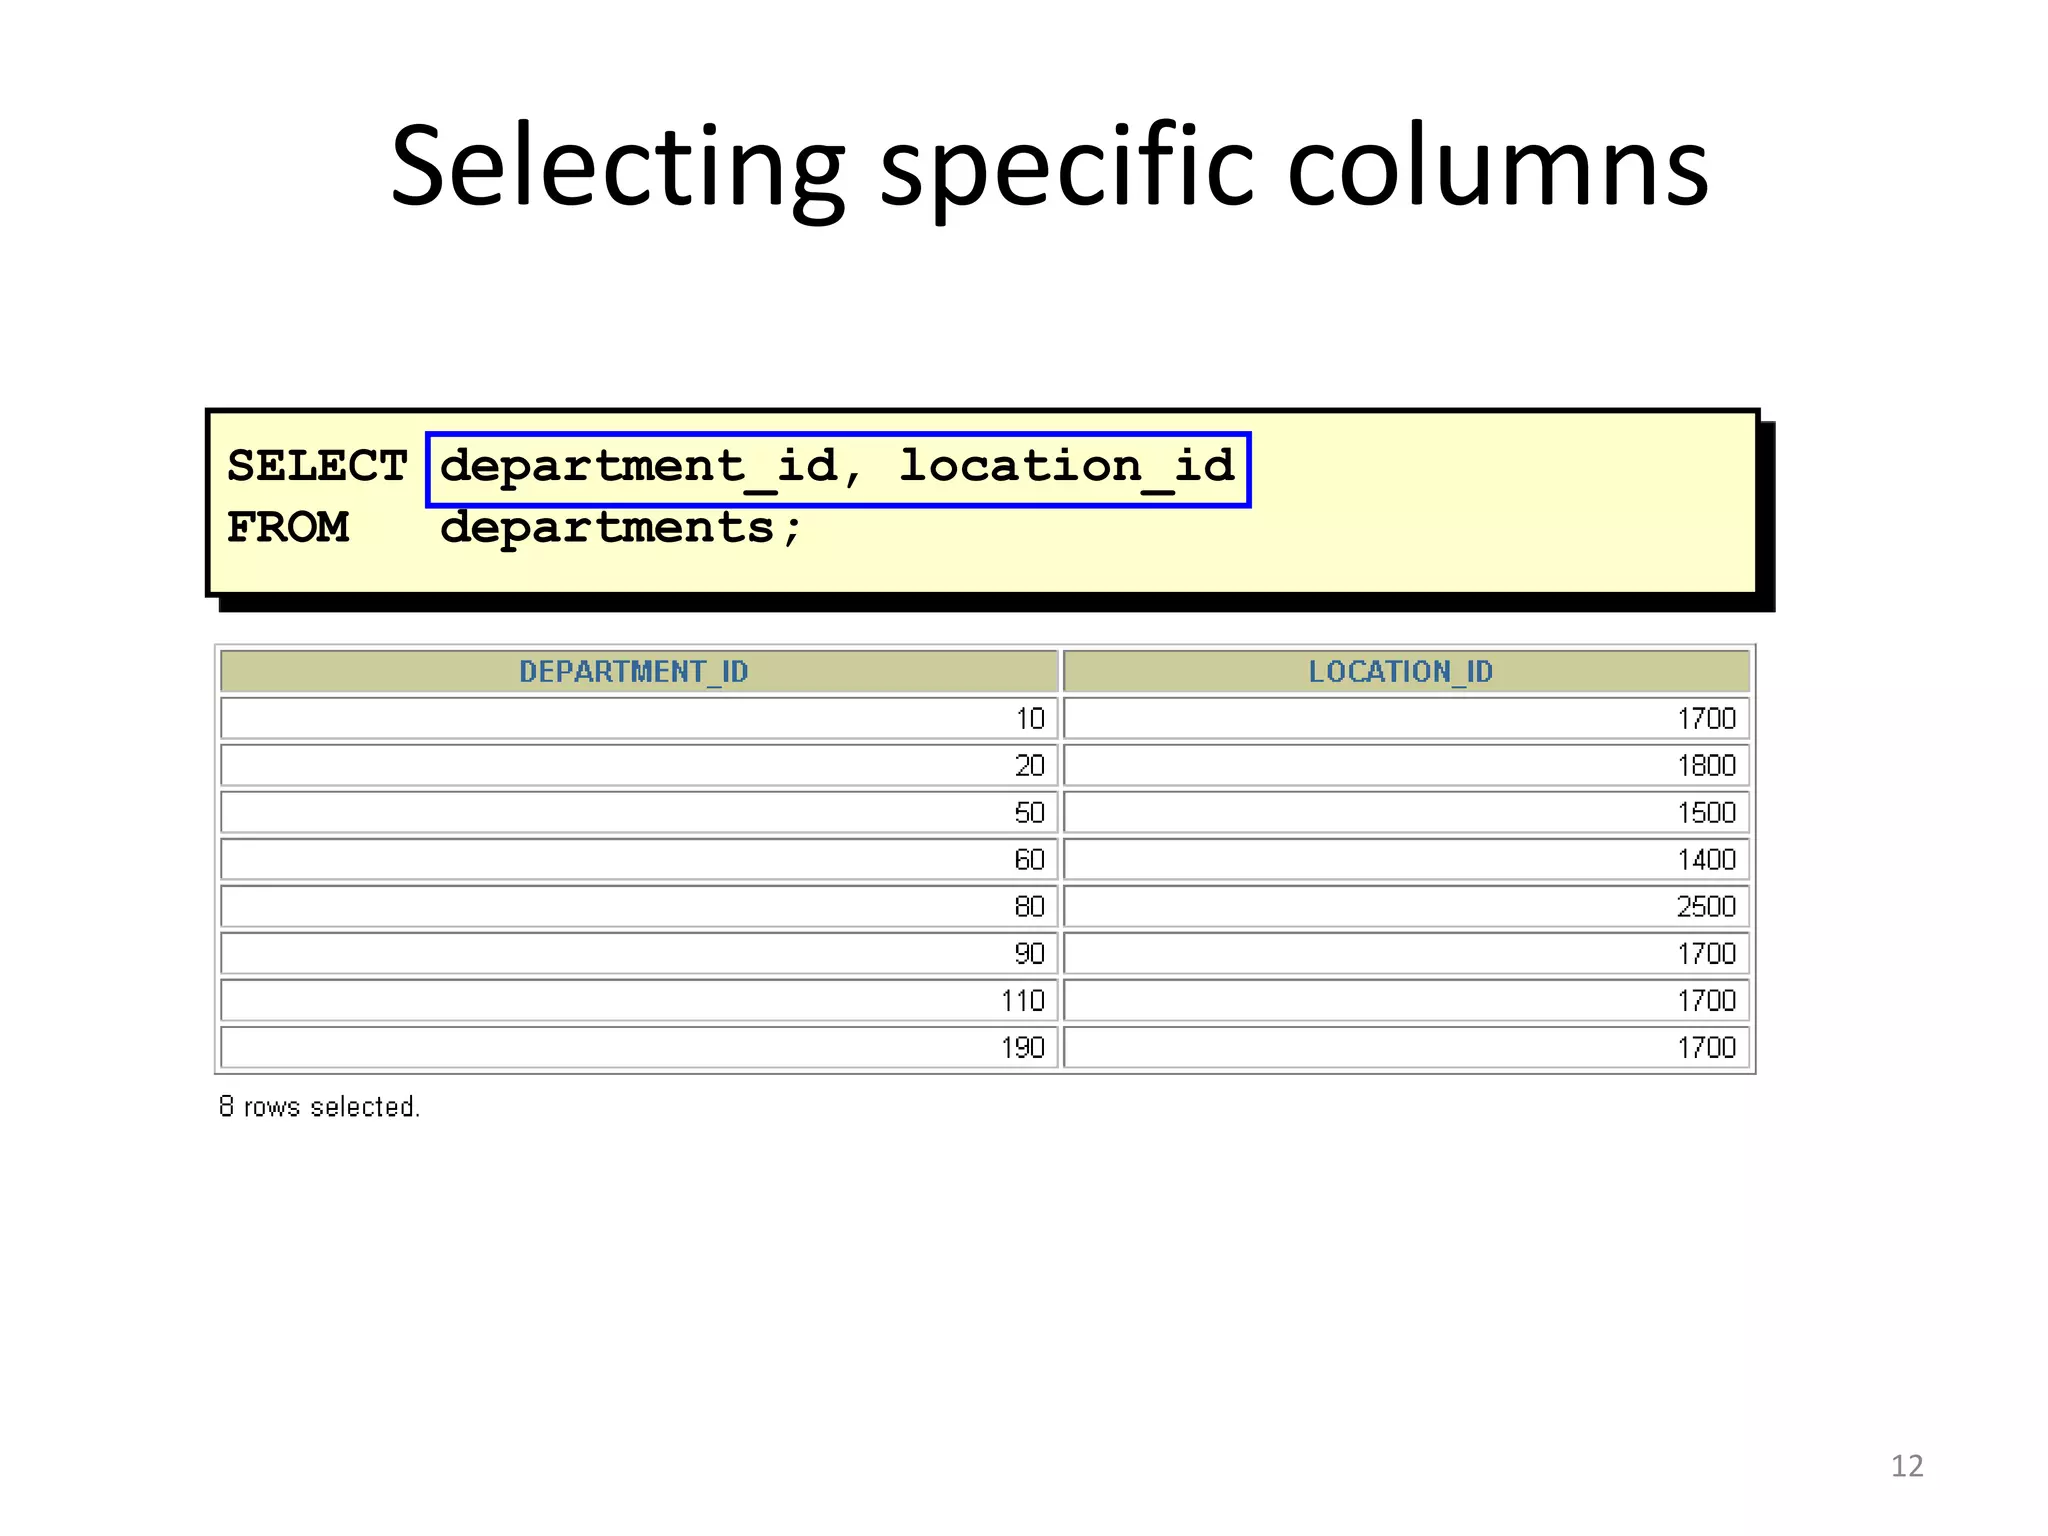Viewport: 2048px width, 1536px height.
Task: Select the department ID cell 110
Action: tap(639, 1000)
